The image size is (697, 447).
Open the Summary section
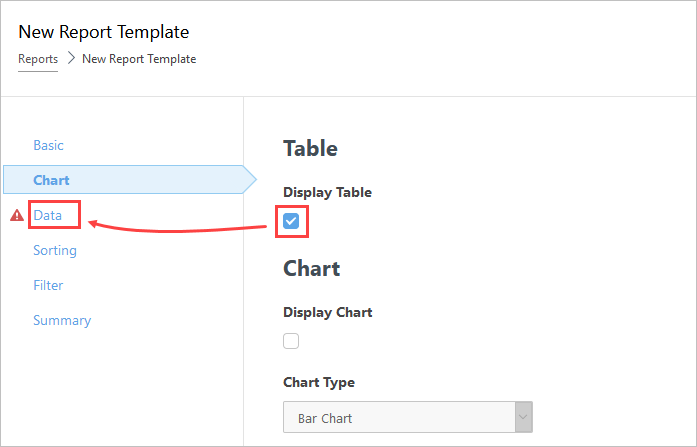[62, 320]
